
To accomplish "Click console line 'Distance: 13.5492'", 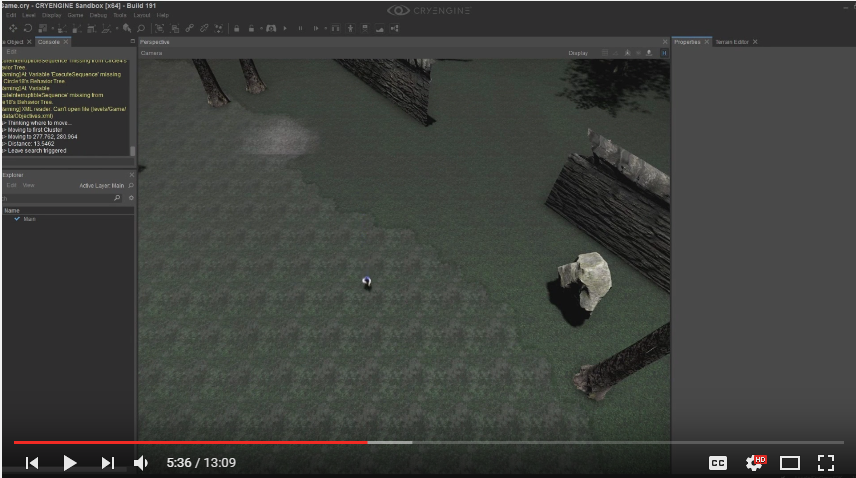I will pos(29,144).
